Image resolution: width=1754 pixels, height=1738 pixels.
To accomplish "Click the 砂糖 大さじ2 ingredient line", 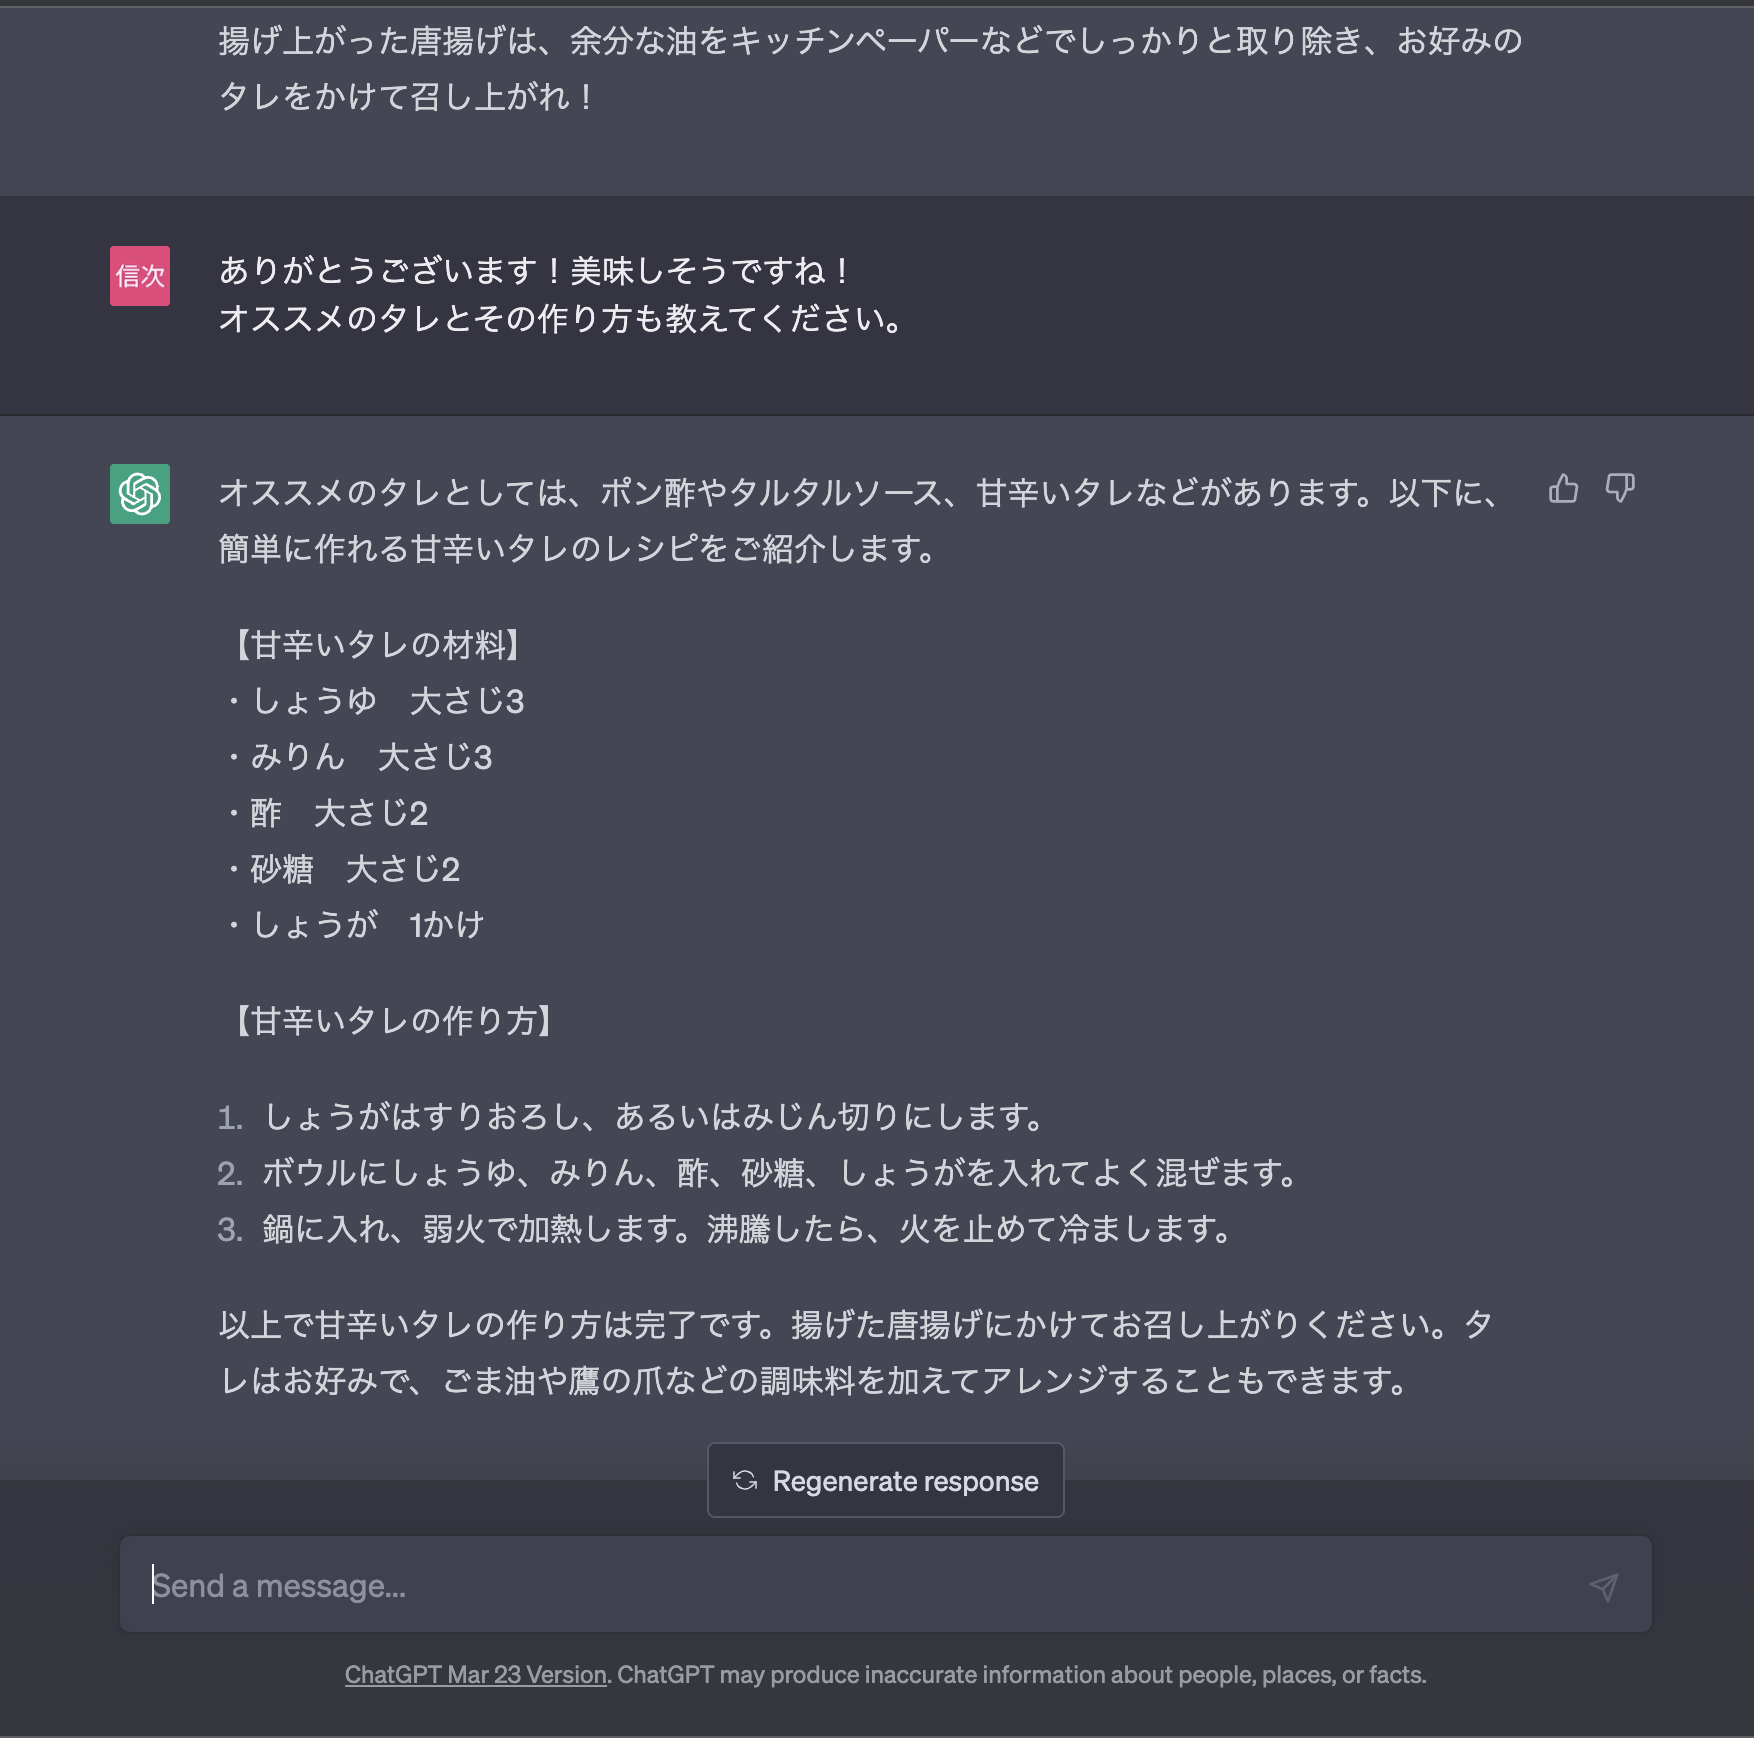I will pos(344,869).
